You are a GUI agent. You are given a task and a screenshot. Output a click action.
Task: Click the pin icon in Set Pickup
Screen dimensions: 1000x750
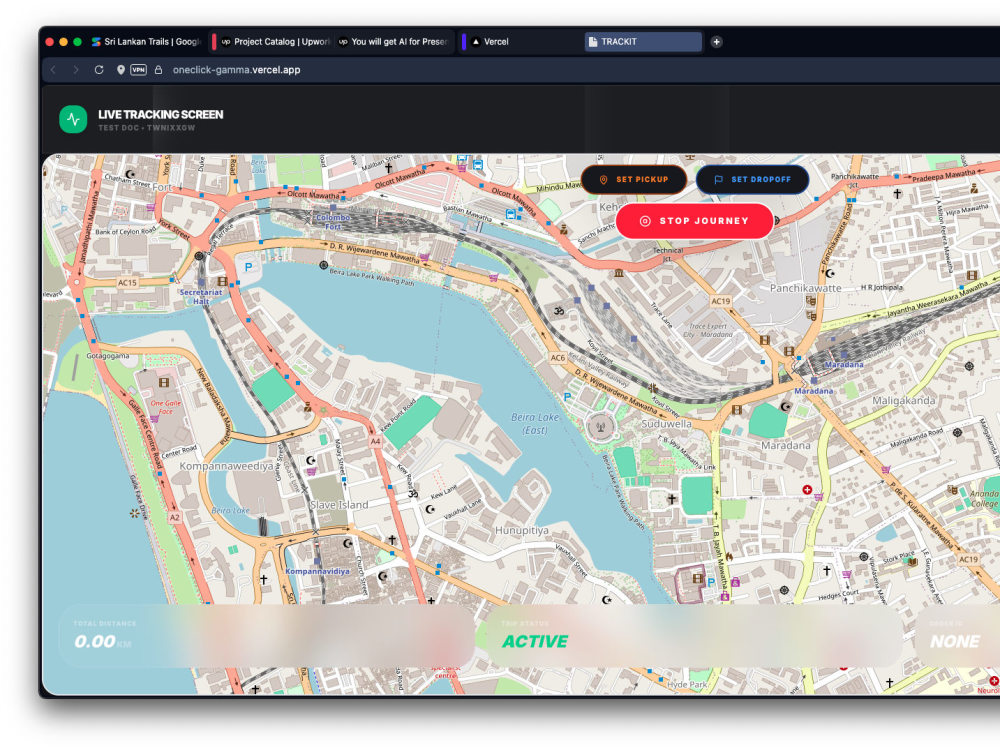(x=603, y=180)
